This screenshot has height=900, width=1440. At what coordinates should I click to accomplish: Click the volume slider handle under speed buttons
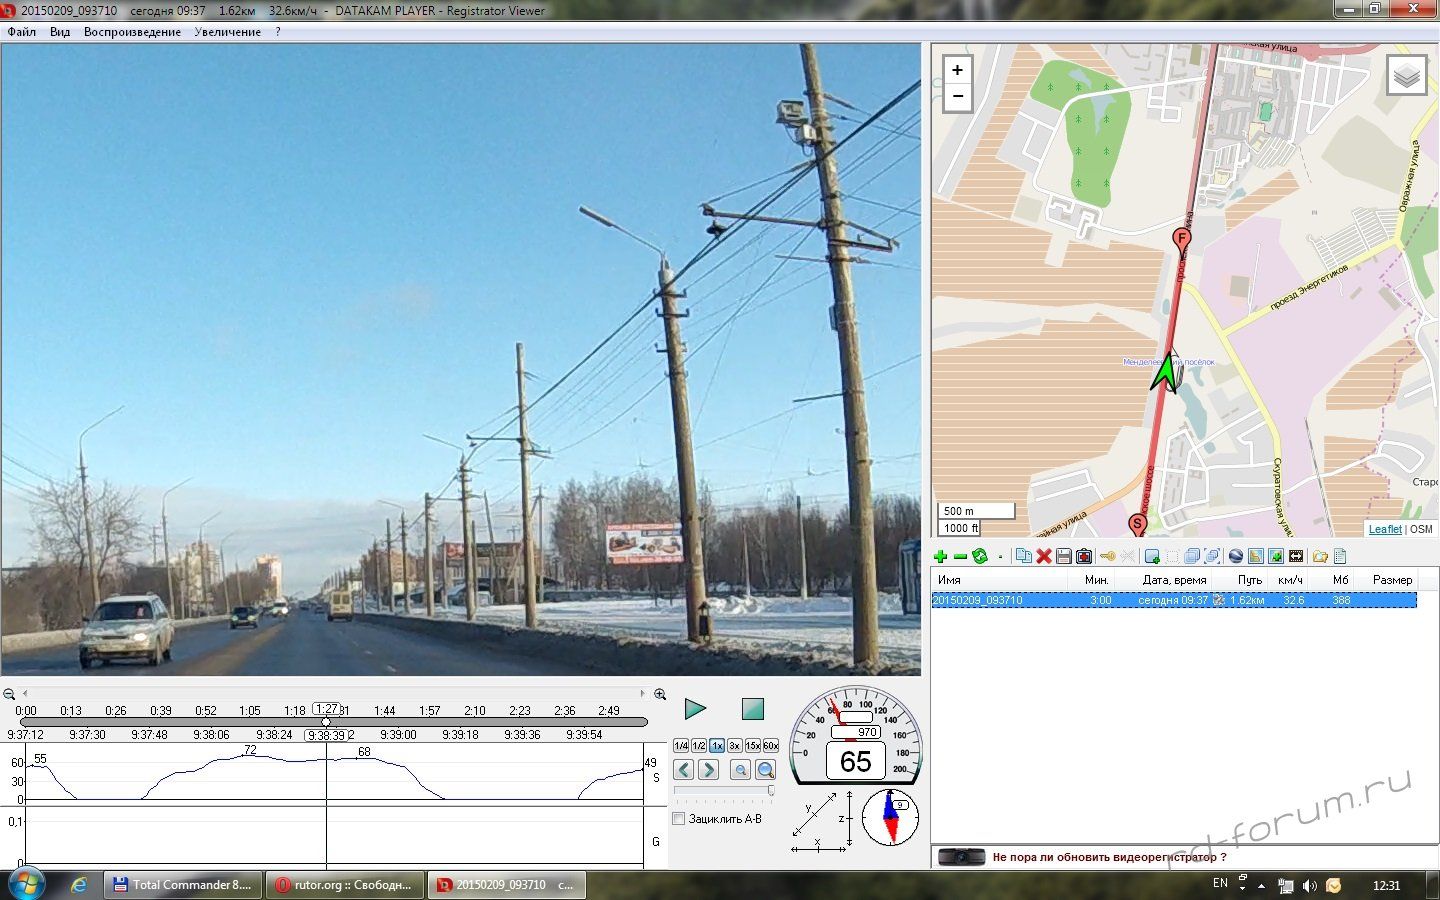point(771,790)
